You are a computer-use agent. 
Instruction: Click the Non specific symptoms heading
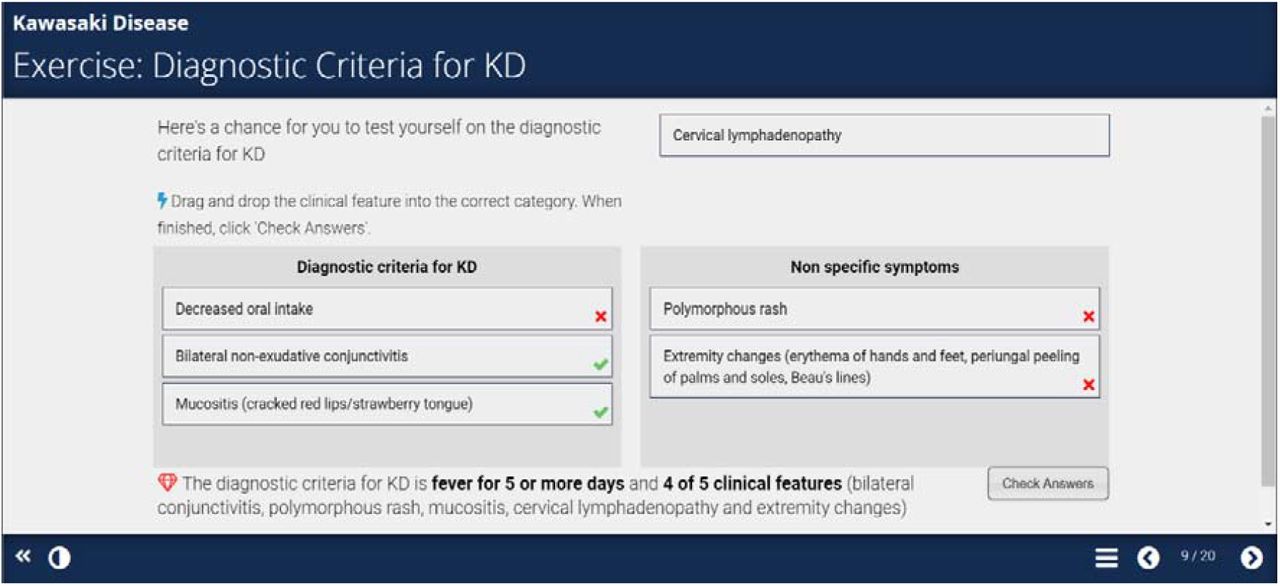pos(874,267)
